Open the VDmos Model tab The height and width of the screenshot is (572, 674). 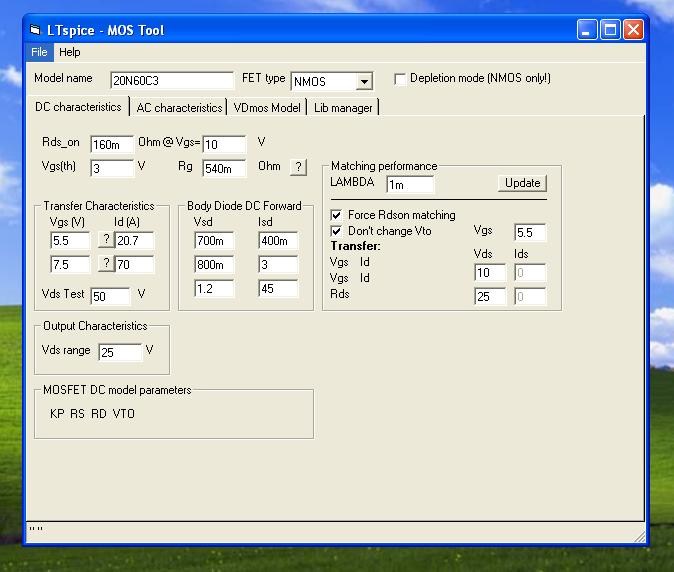[267, 107]
